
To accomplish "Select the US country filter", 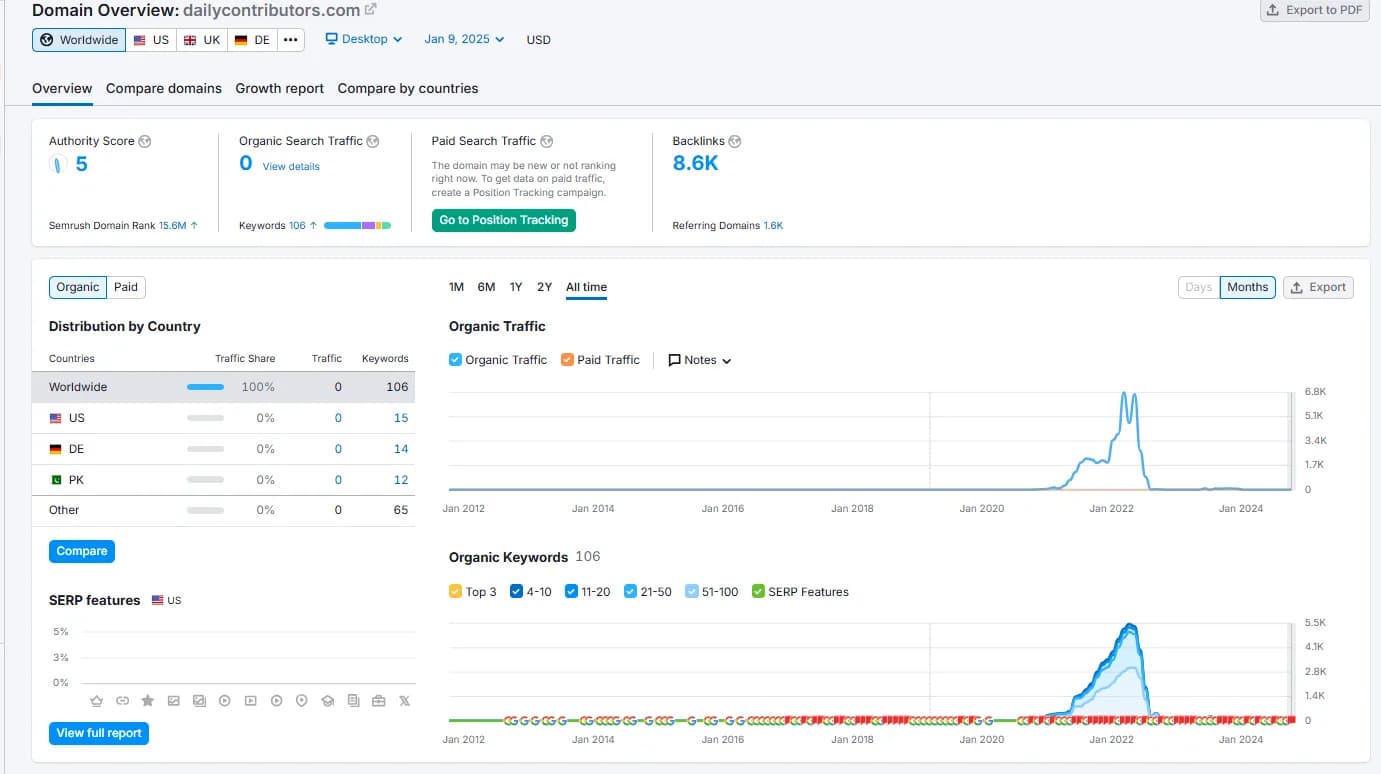I will [x=151, y=40].
